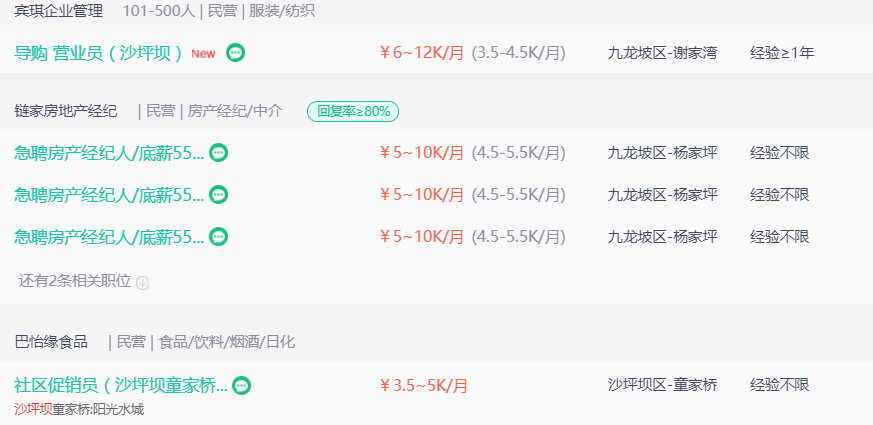Screen dimensions: 873x425
Task: Click chat bubble on third 急聘房产经纪人 row
Action: [218, 237]
